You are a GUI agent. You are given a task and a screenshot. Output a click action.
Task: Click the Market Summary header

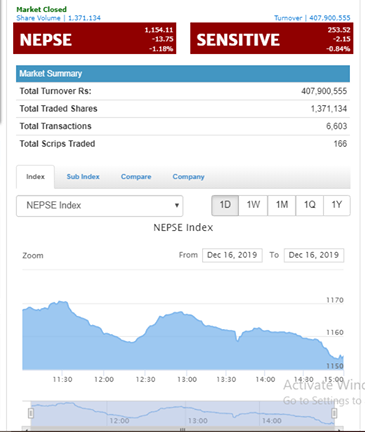(x=183, y=74)
